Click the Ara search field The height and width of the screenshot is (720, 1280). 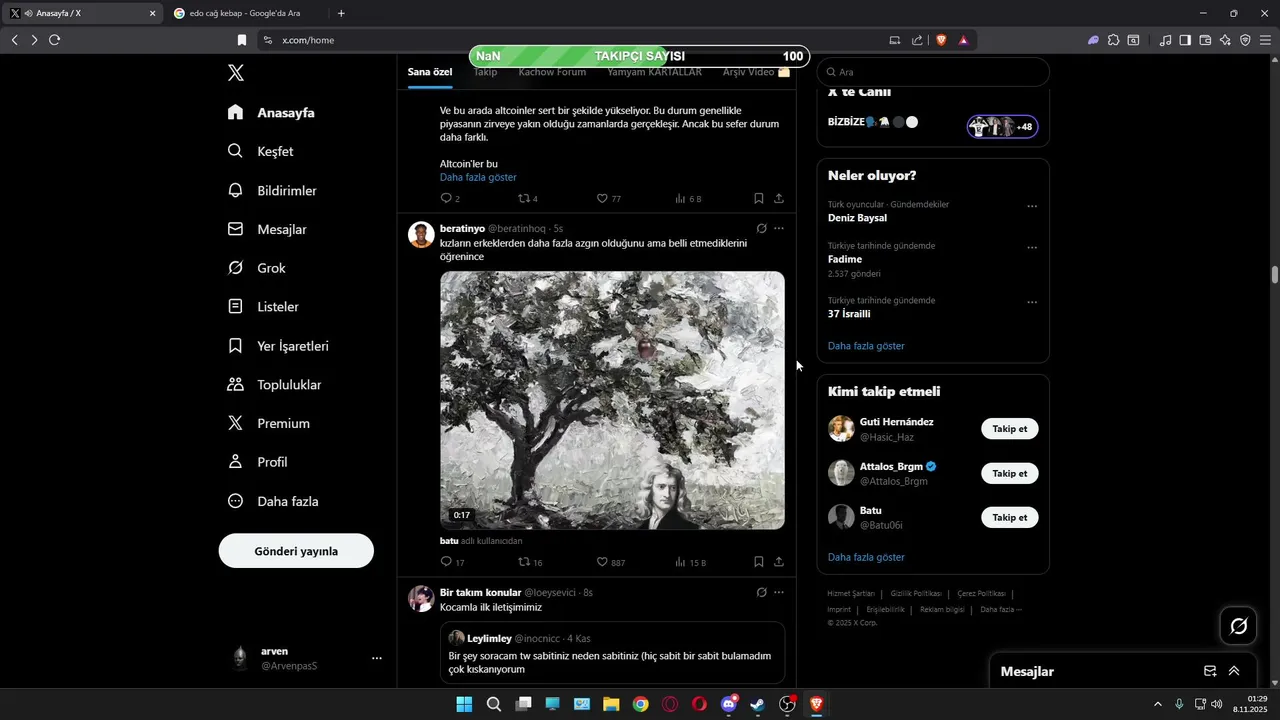tap(933, 72)
